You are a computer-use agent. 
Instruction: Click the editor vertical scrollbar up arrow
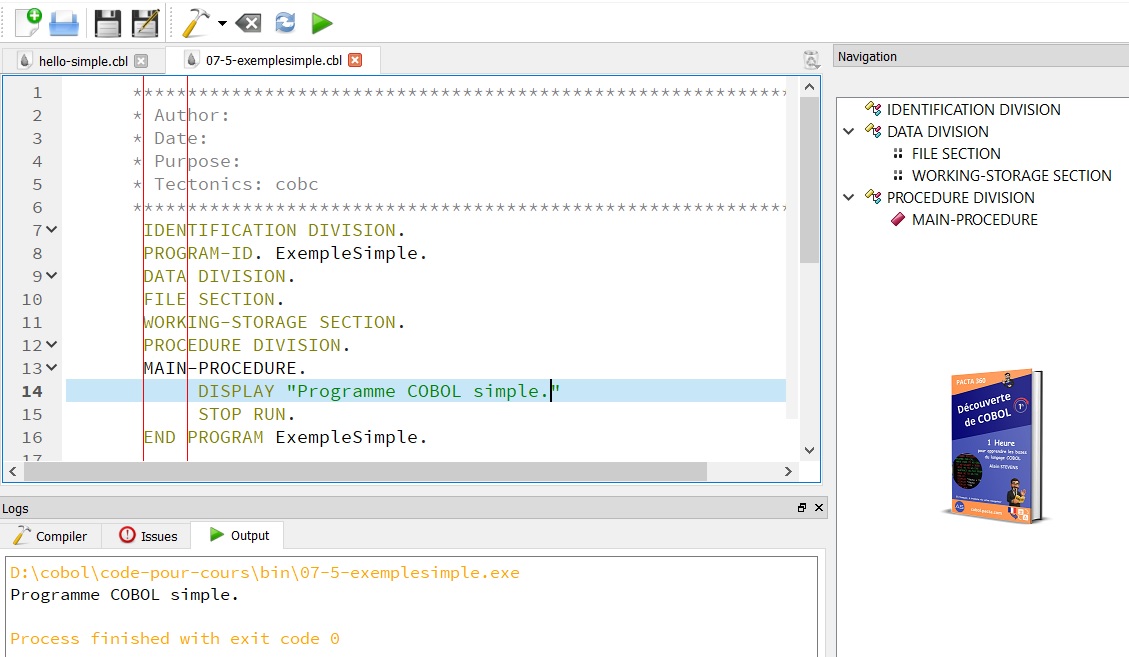point(809,87)
